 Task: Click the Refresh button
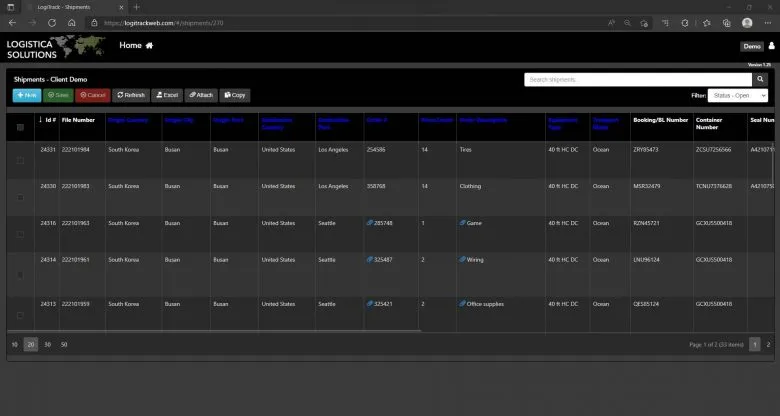coord(131,96)
